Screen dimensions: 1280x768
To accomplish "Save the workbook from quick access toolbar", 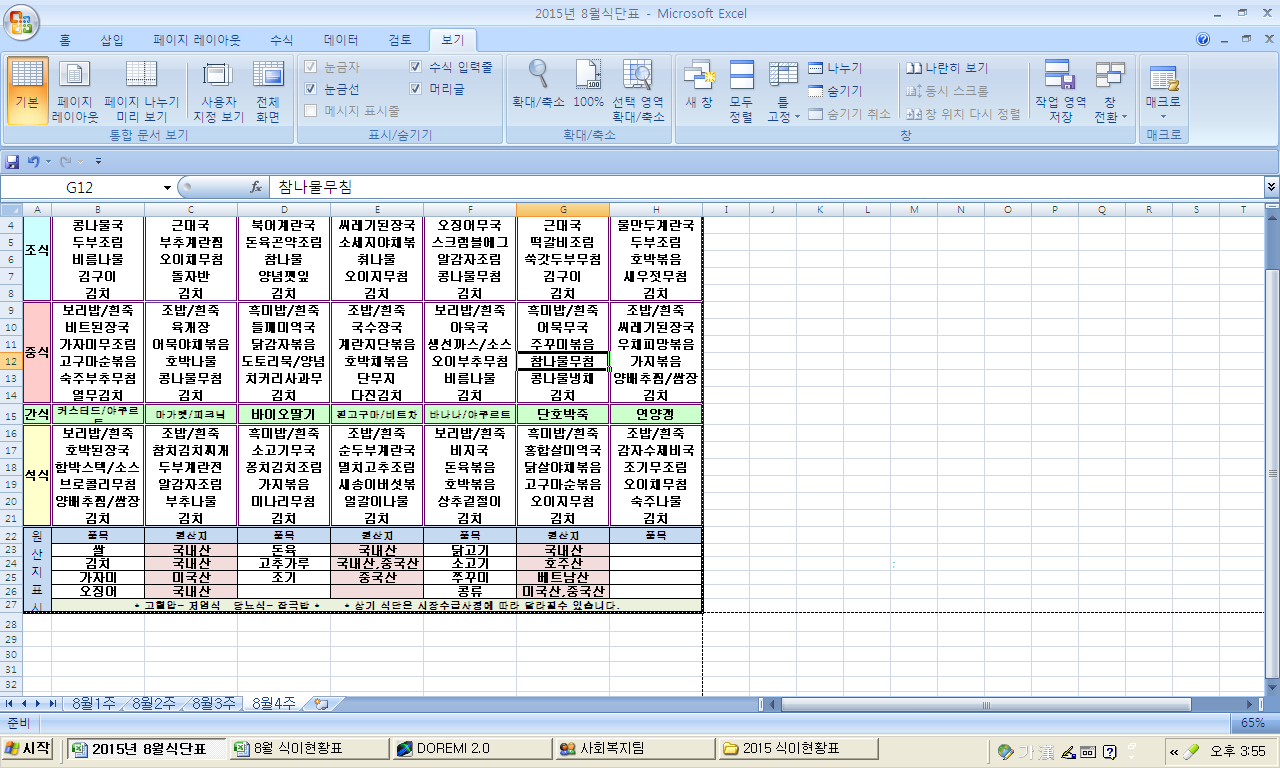I will coord(13,161).
